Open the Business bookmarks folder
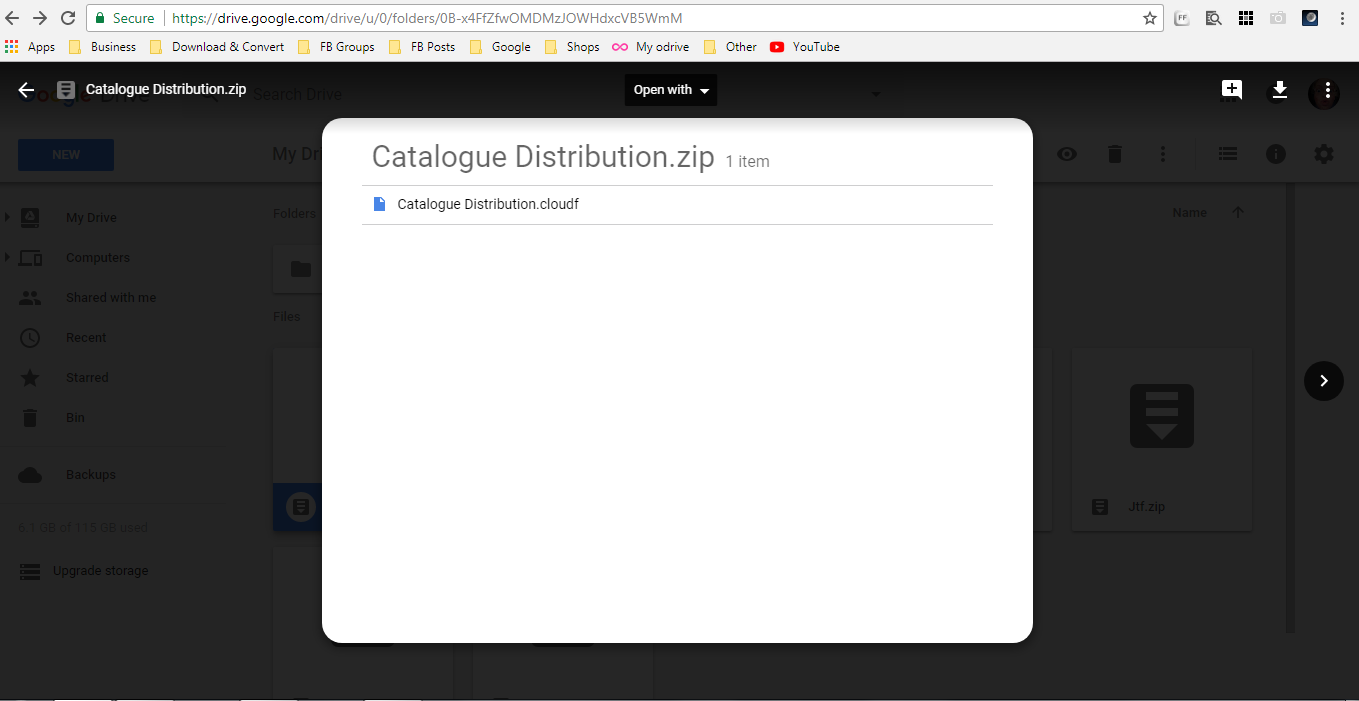This screenshot has height=701, width=1359. click(103, 47)
